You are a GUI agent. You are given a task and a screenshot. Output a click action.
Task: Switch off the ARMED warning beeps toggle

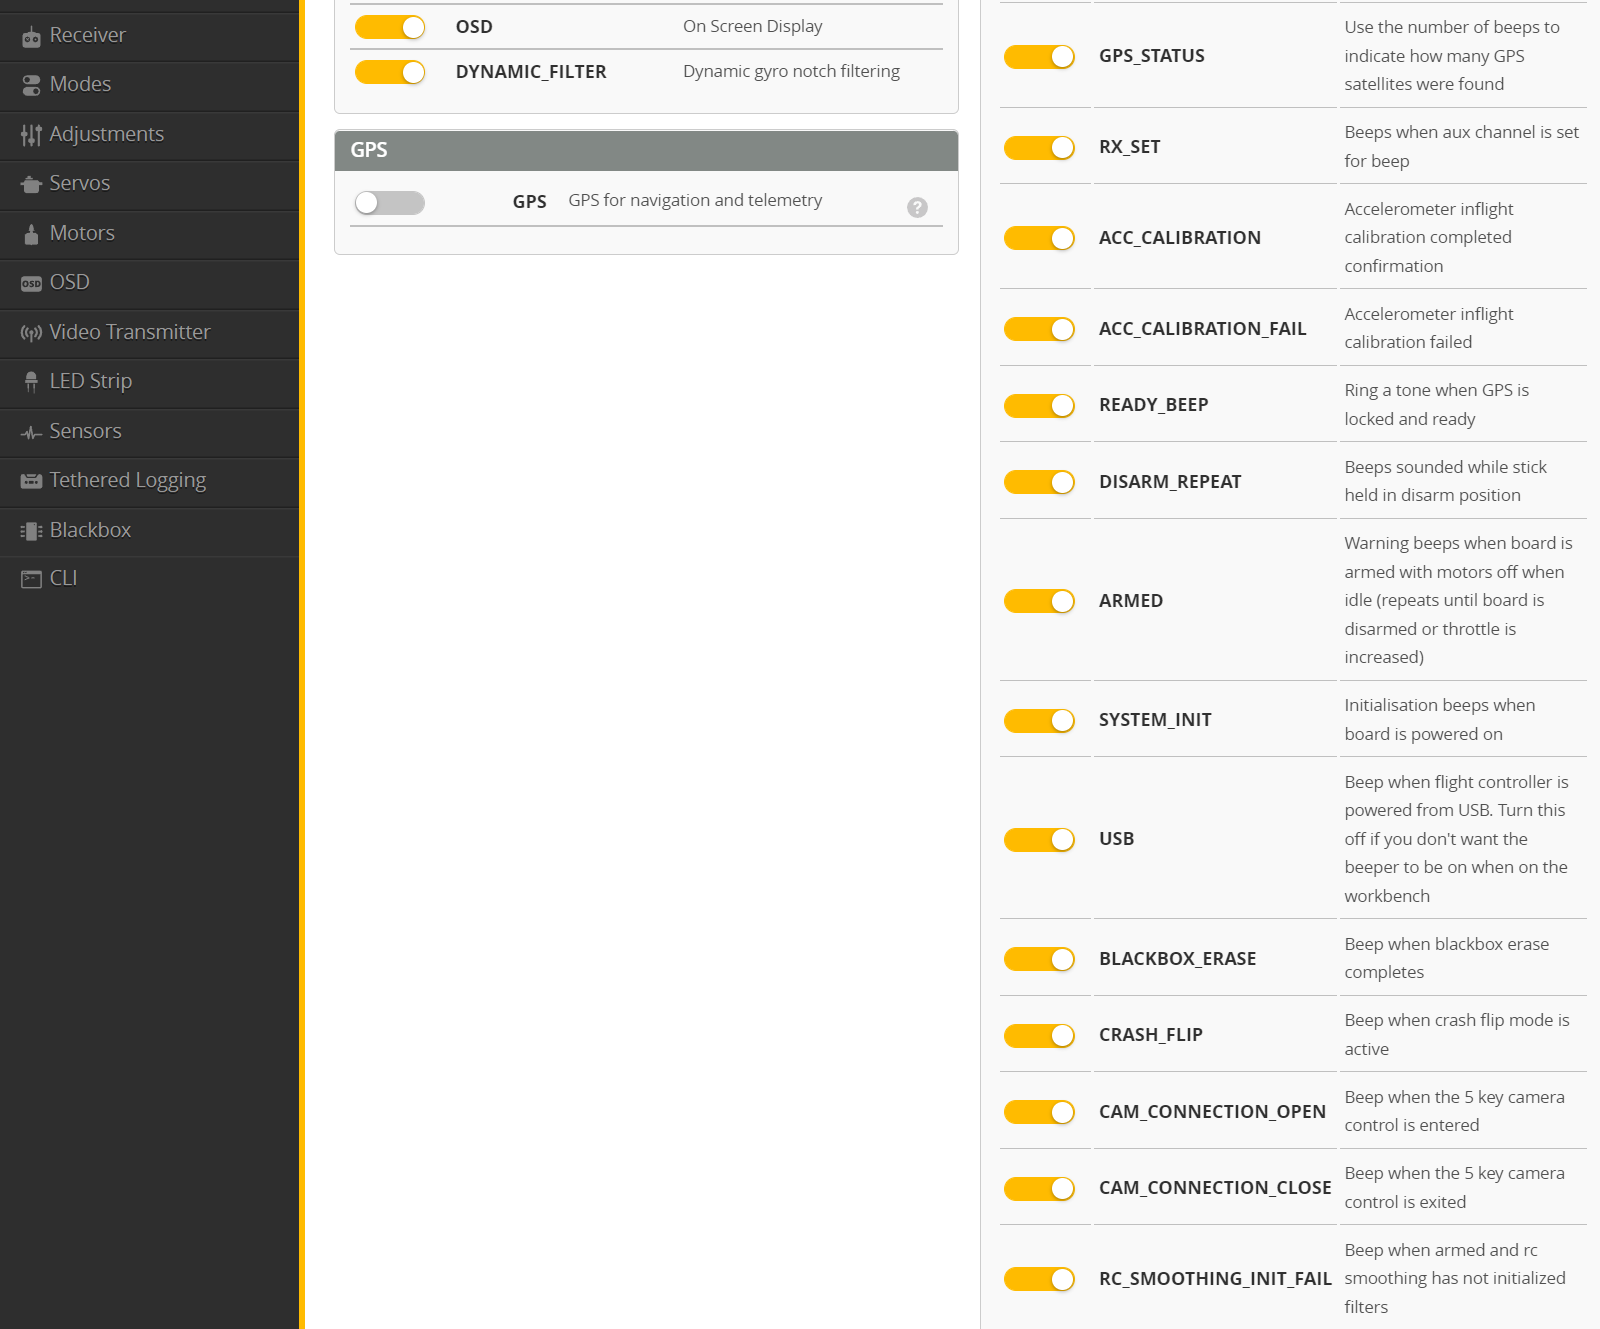click(x=1039, y=601)
